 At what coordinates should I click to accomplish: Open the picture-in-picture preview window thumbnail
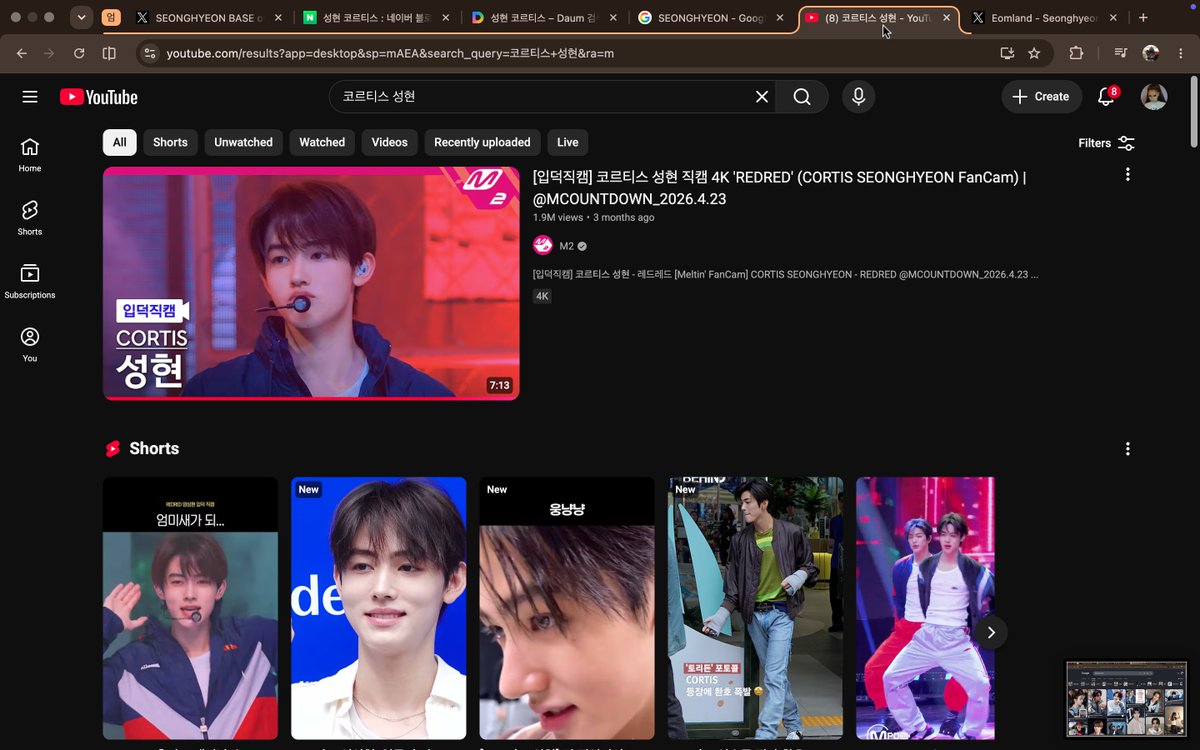point(1126,700)
